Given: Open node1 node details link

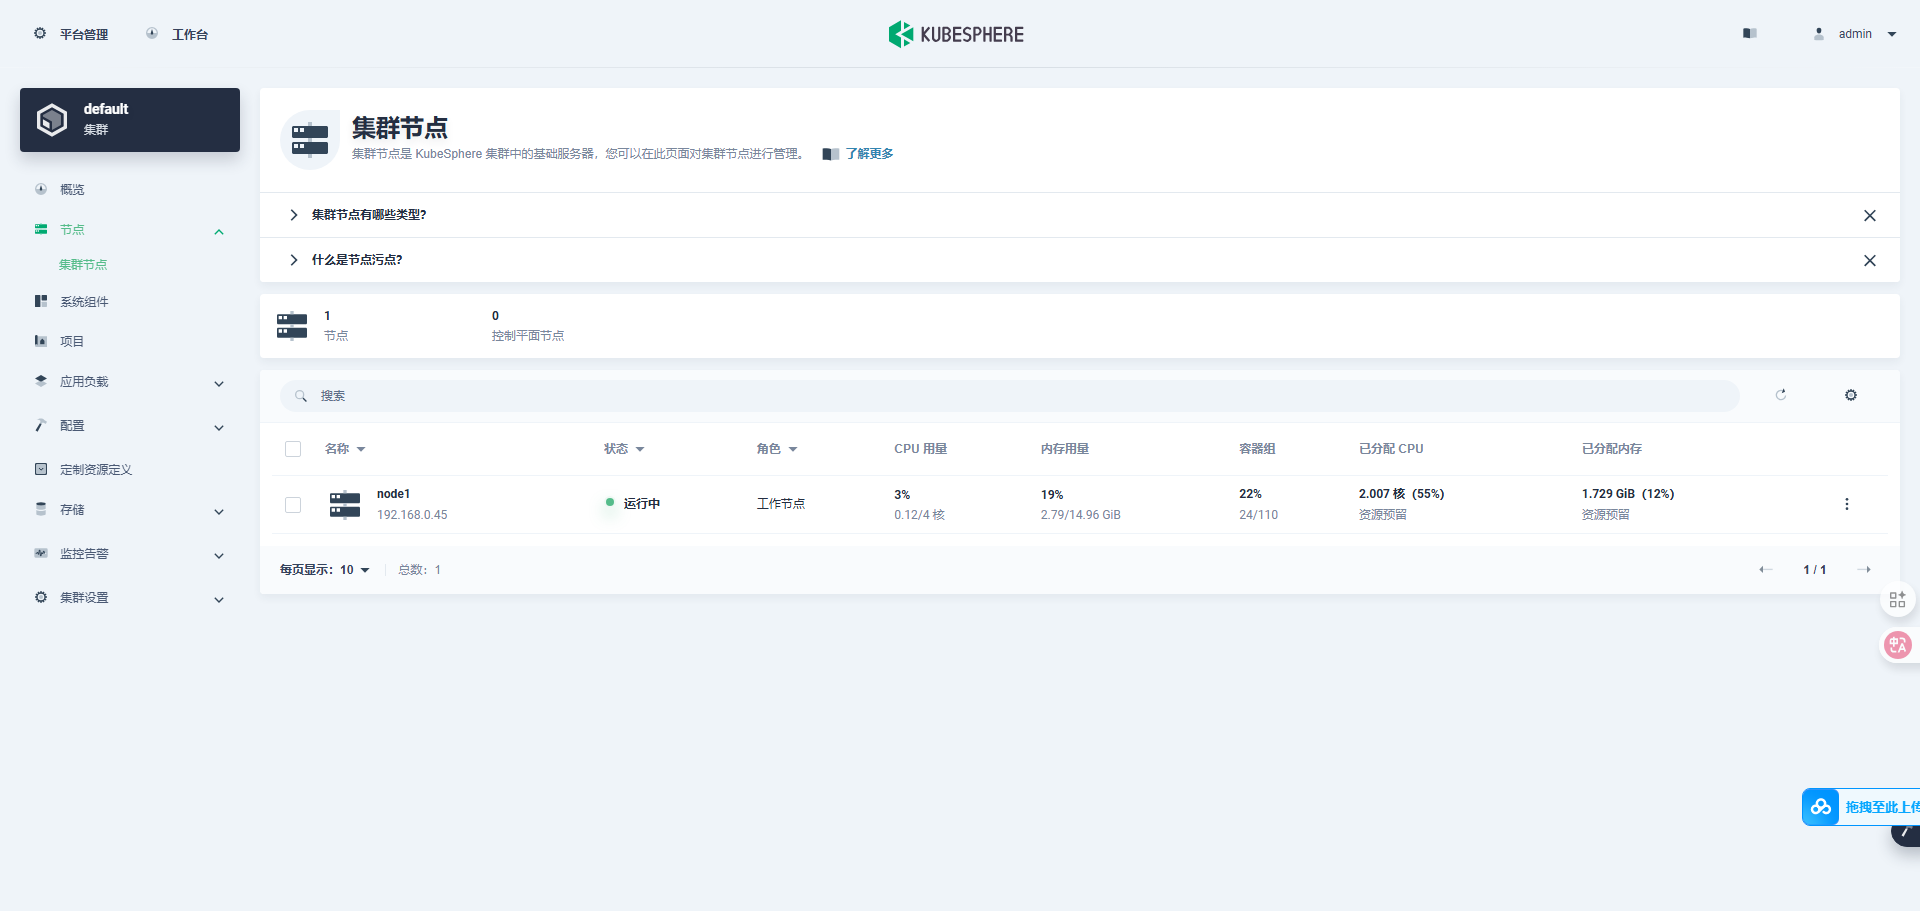Looking at the screenshot, I should 394,494.
